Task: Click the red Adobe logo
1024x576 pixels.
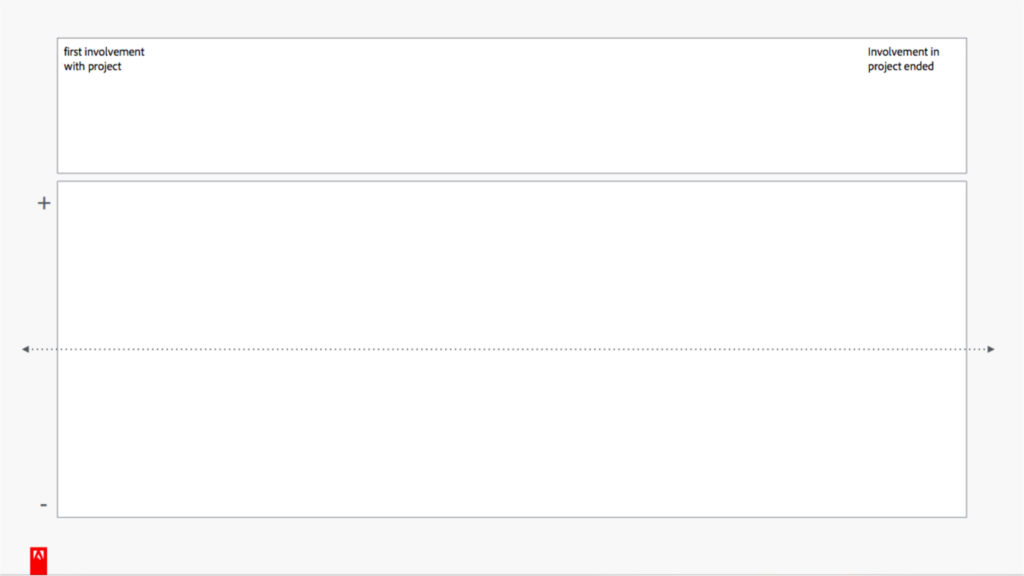Action: pos(39,561)
